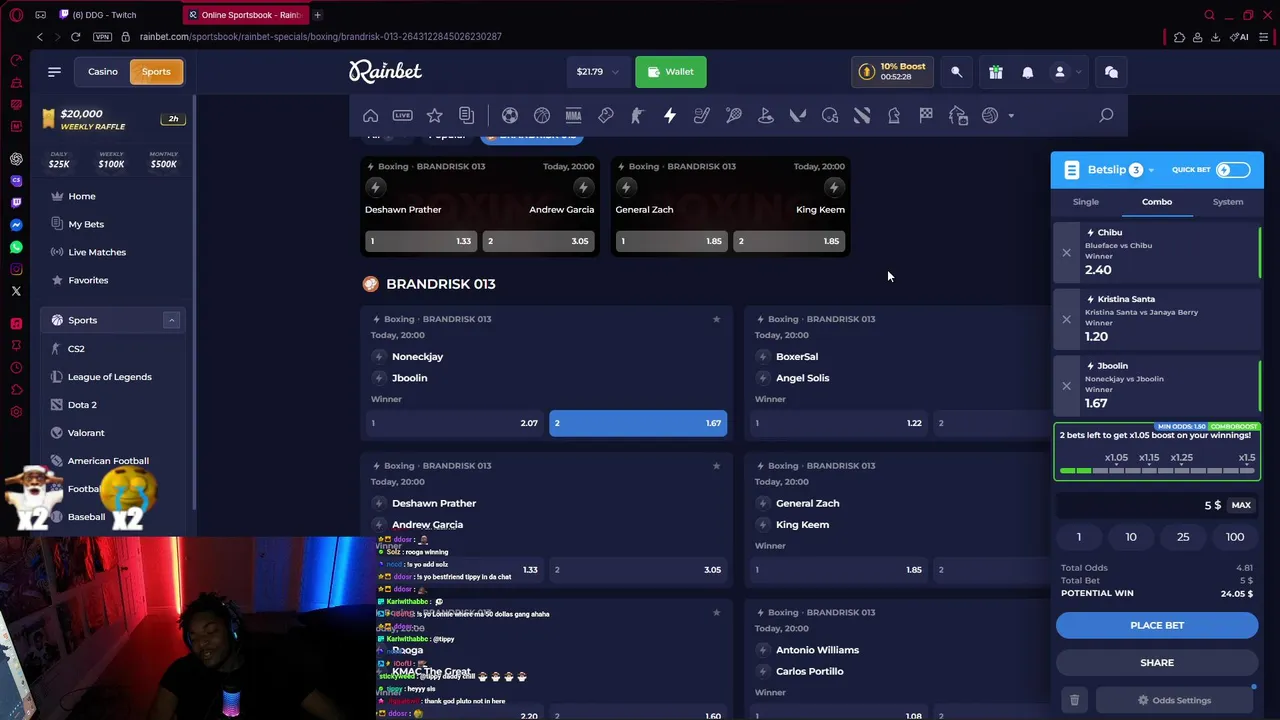Switch to the Casino tab
1280x720 pixels.
[x=103, y=72]
